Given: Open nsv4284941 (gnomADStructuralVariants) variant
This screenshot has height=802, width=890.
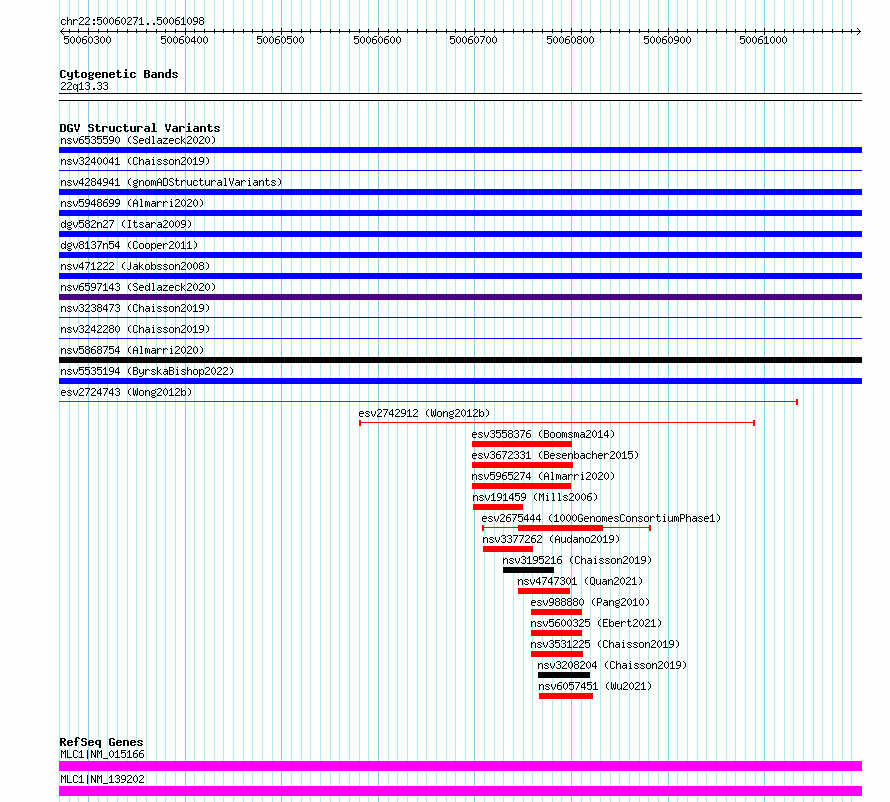Looking at the screenshot, I should coord(171,182).
